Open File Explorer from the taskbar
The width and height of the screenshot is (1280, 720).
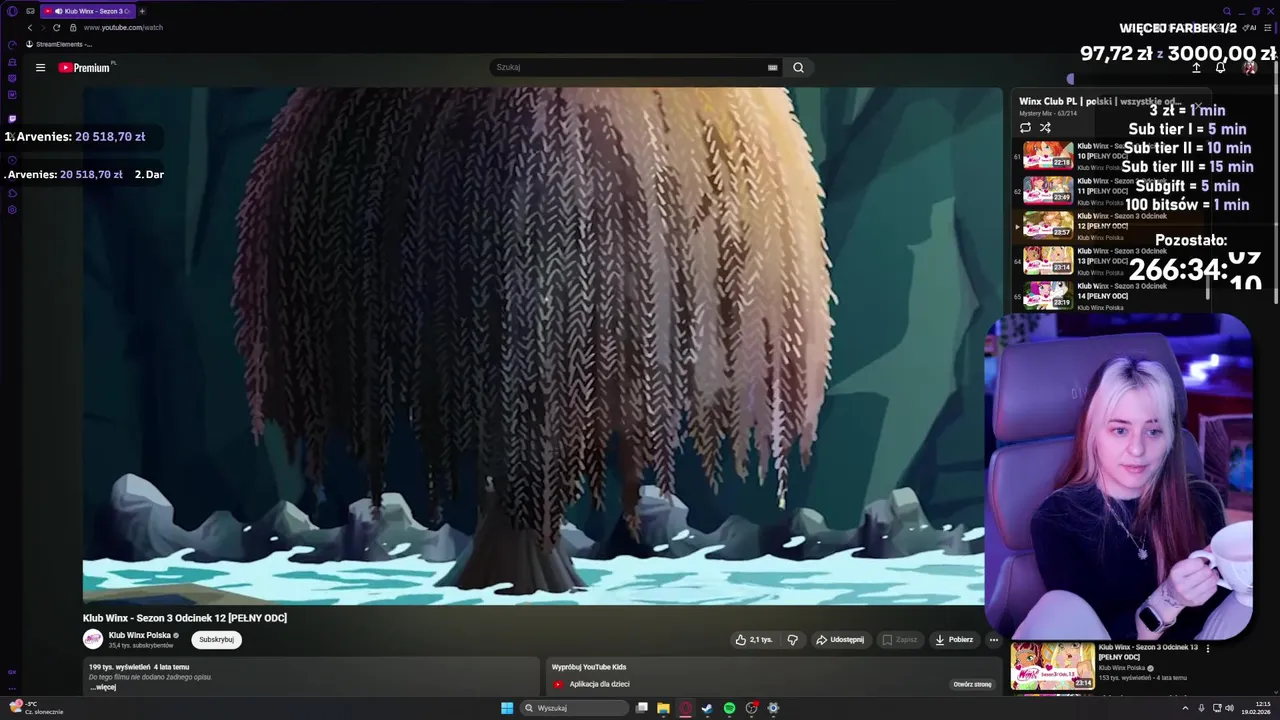(x=663, y=708)
